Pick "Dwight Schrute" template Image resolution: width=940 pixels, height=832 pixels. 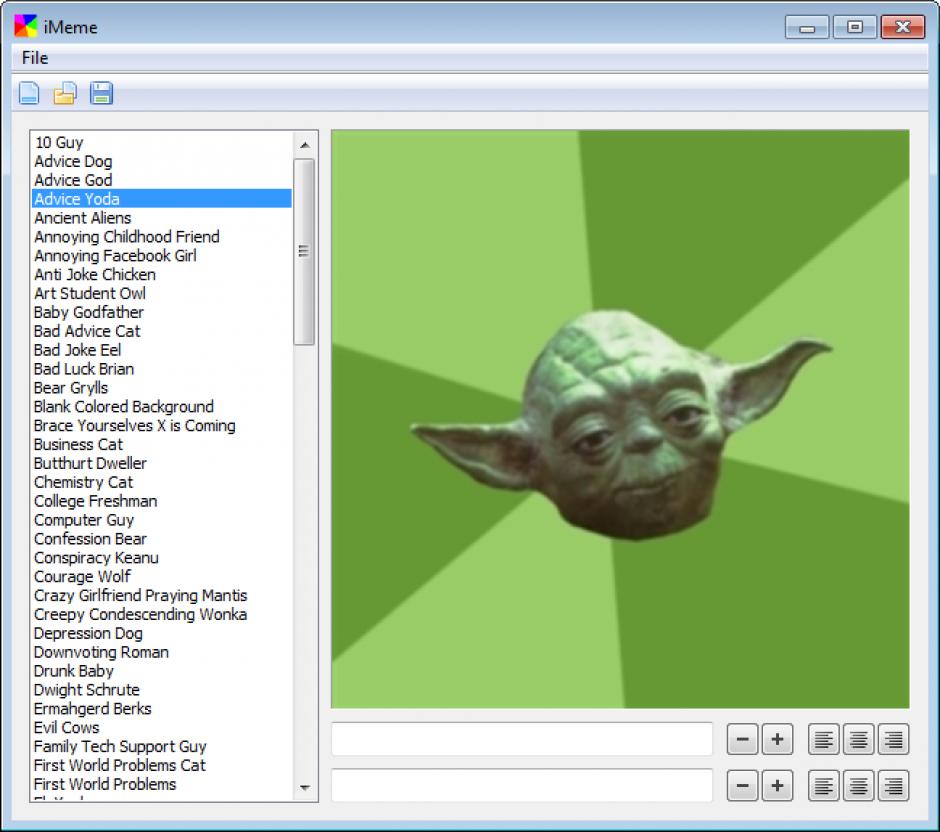click(x=162, y=690)
